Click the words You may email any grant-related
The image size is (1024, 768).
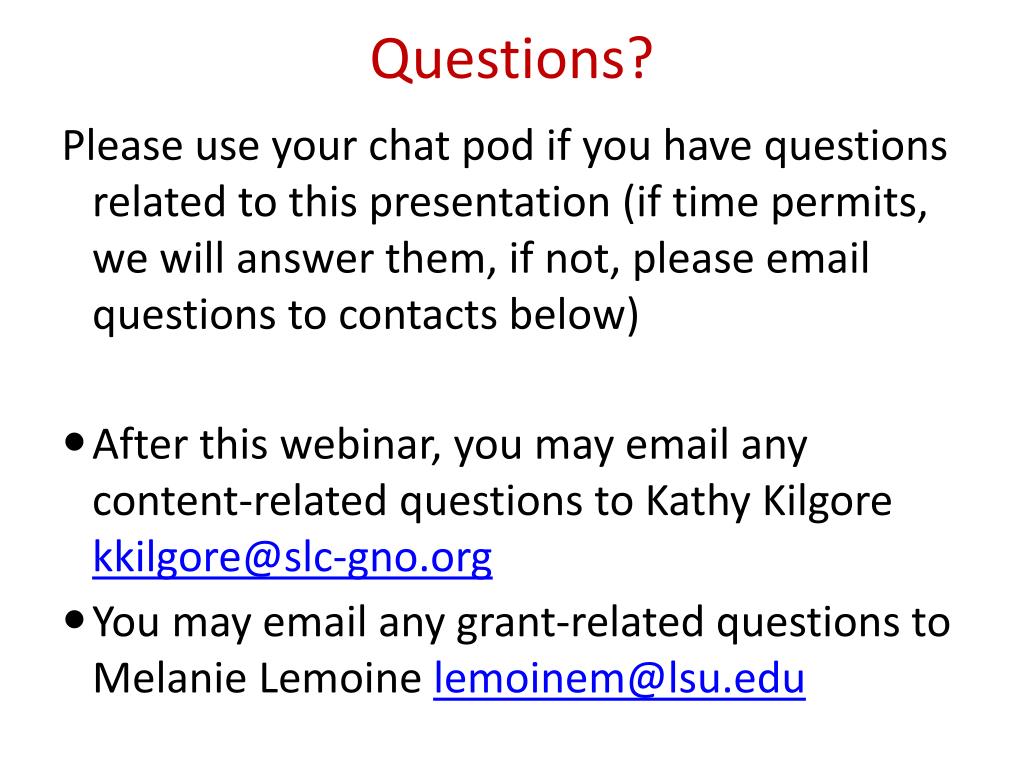point(398,622)
